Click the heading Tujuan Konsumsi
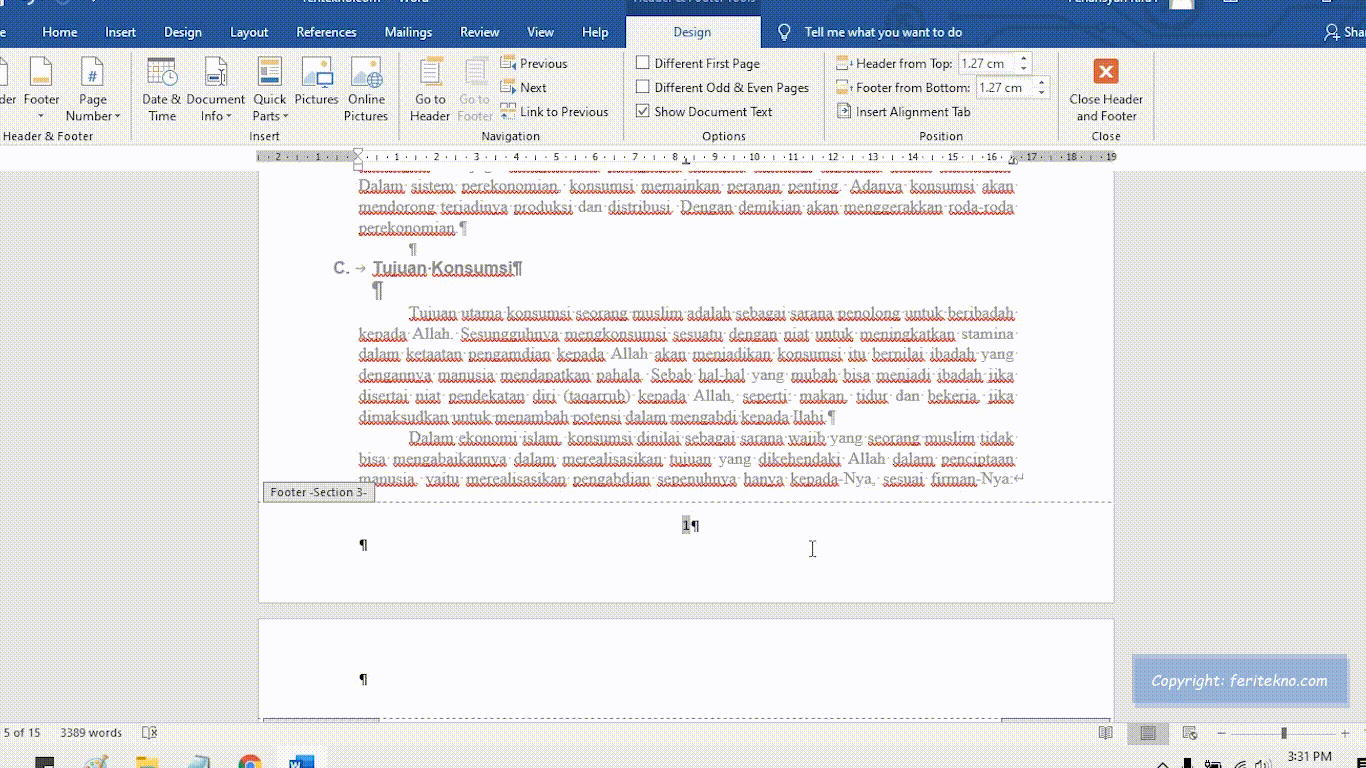Image resolution: width=1366 pixels, height=768 pixels. (x=443, y=268)
